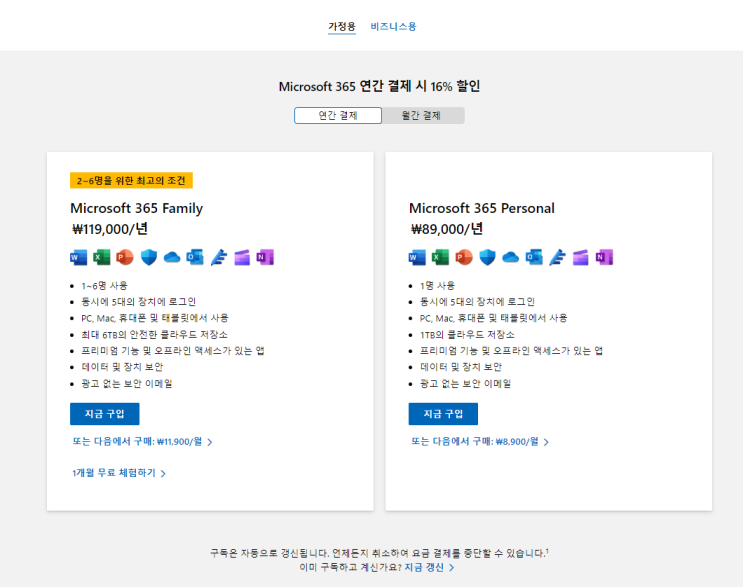Click the Microsoft Editor icon in Personal plan
Image resolution: width=743 pixels, height=587 pixels.
coord(557,257)
